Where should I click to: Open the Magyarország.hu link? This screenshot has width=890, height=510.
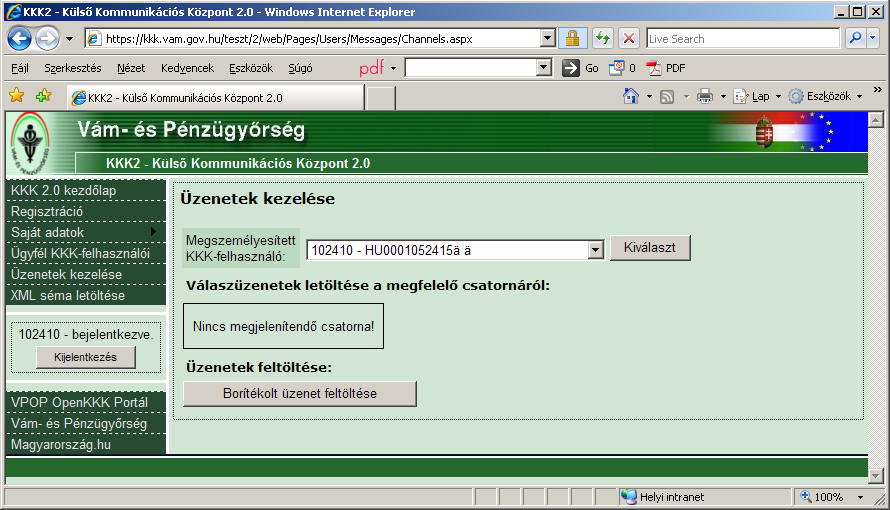point(86,445)
